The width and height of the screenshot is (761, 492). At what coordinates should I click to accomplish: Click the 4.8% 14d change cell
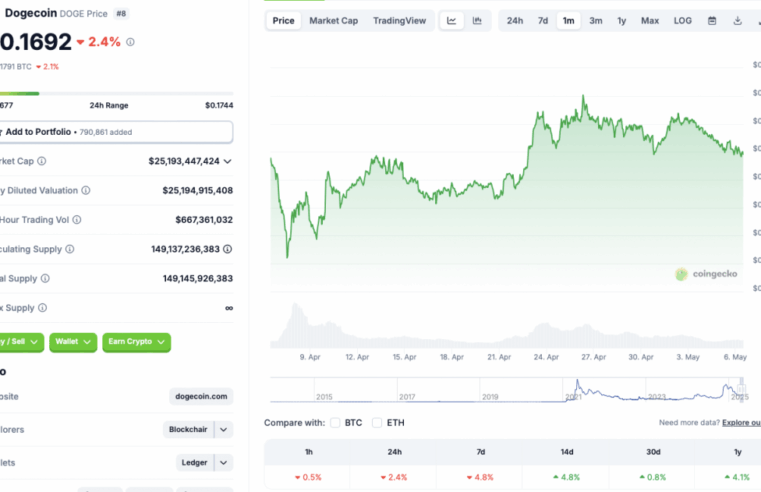(566, 477)
